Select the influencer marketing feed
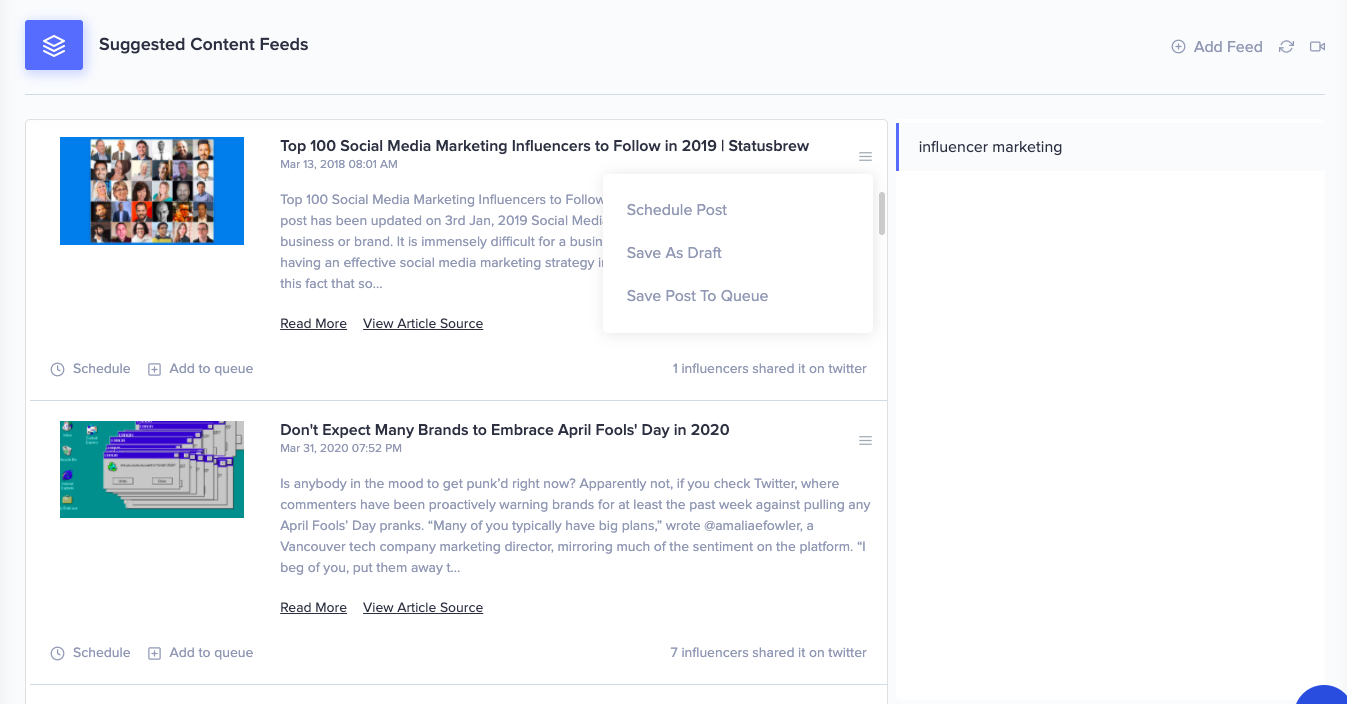 1110,147
